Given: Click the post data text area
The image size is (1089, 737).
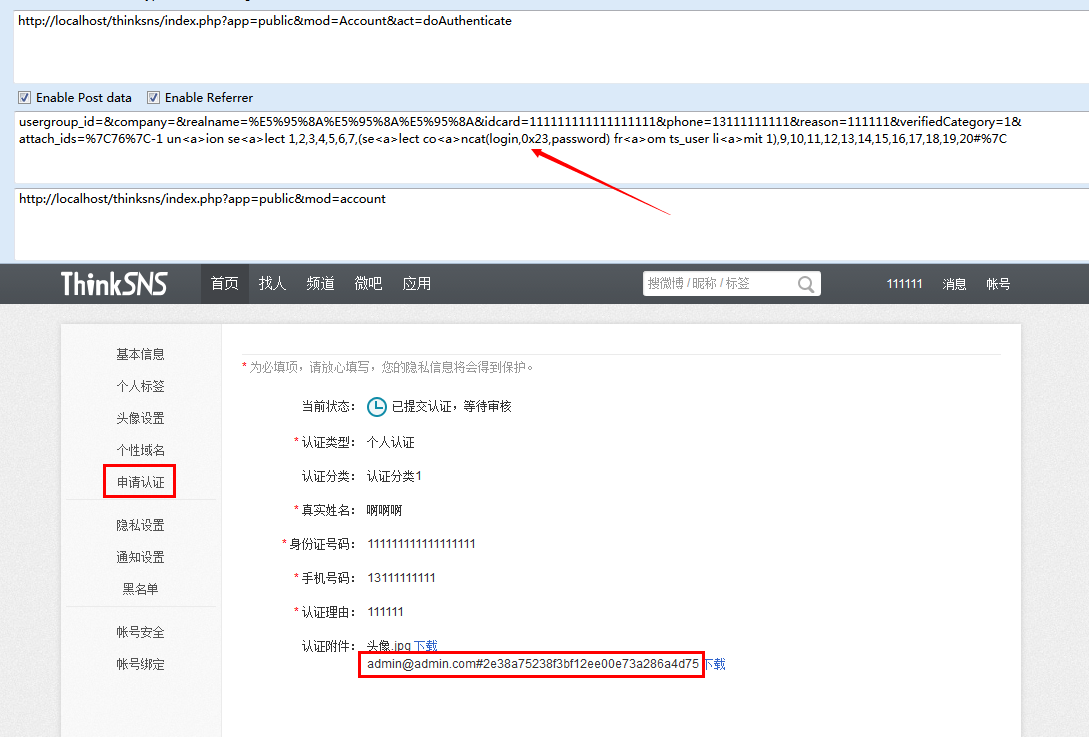Looking at the screenshot, I should 551,147.
